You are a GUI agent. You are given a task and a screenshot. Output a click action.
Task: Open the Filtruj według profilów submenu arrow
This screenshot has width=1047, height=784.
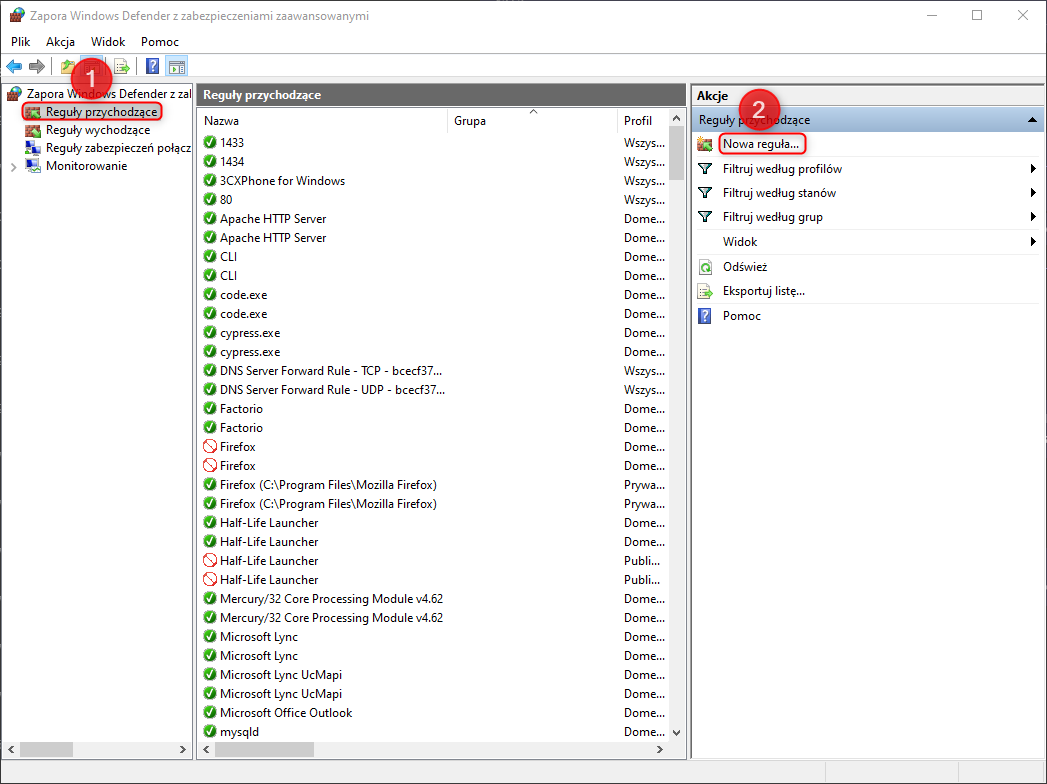1033,169
